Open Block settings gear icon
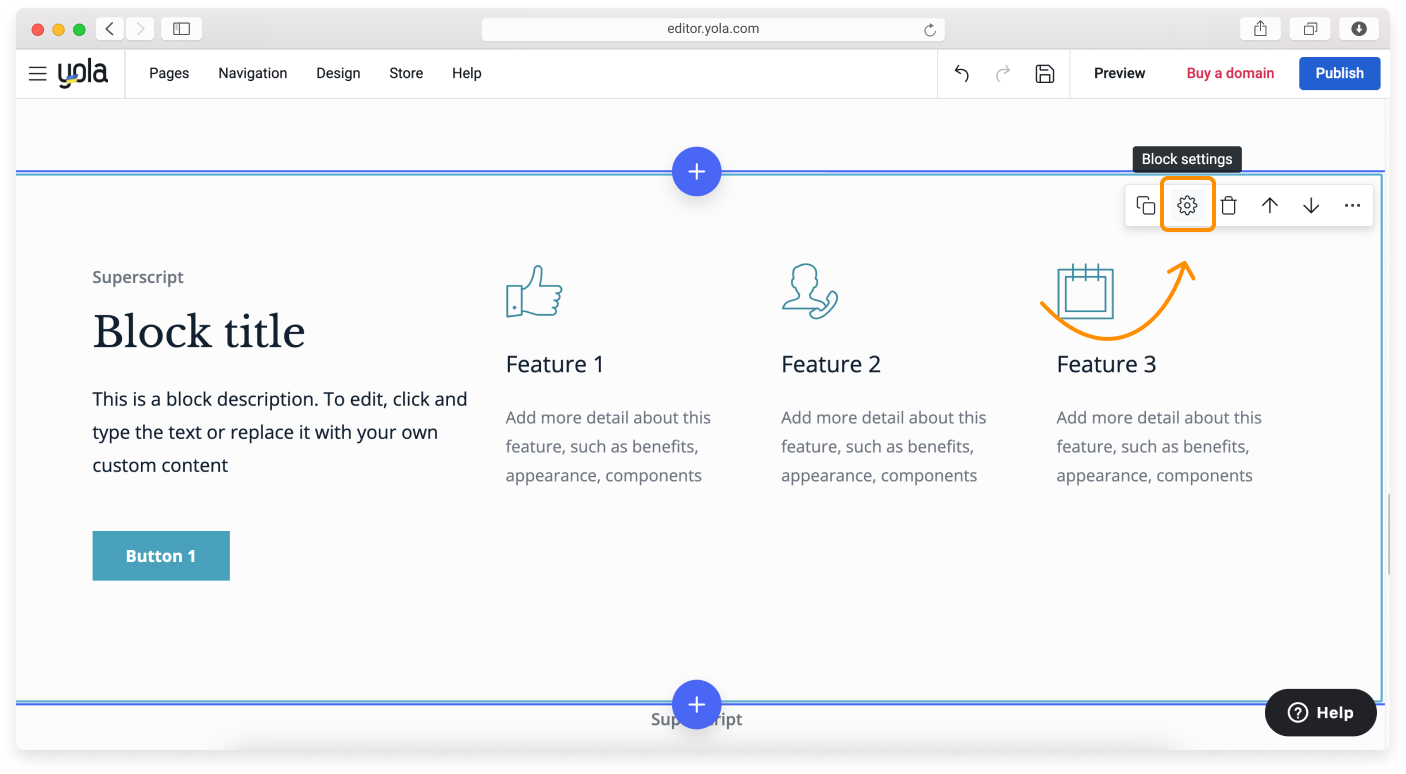 pos(1187,205)
